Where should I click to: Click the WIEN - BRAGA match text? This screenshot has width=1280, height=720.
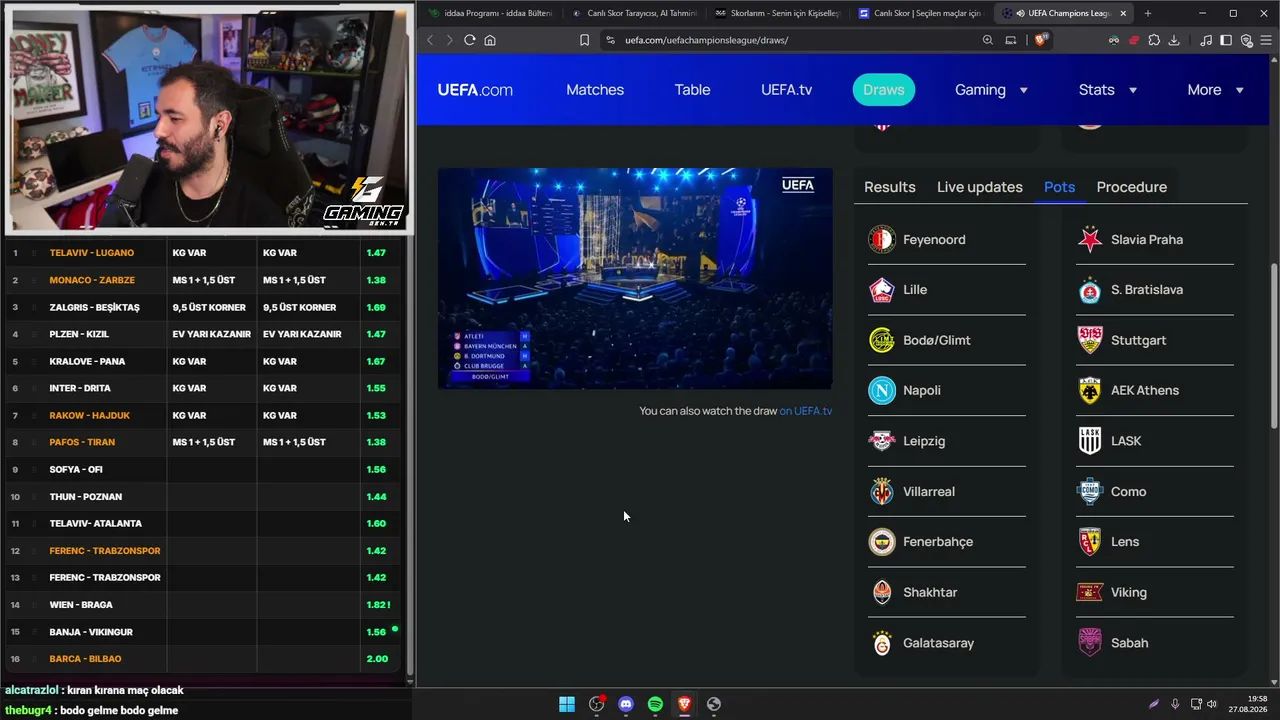(x=81, y=605)
